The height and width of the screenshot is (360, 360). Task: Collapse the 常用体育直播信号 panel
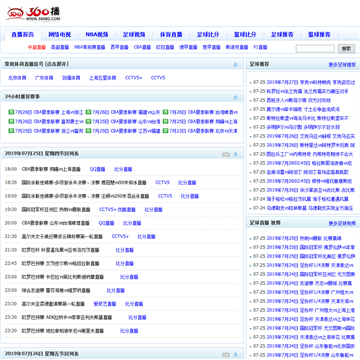click(x=236, y=65)
